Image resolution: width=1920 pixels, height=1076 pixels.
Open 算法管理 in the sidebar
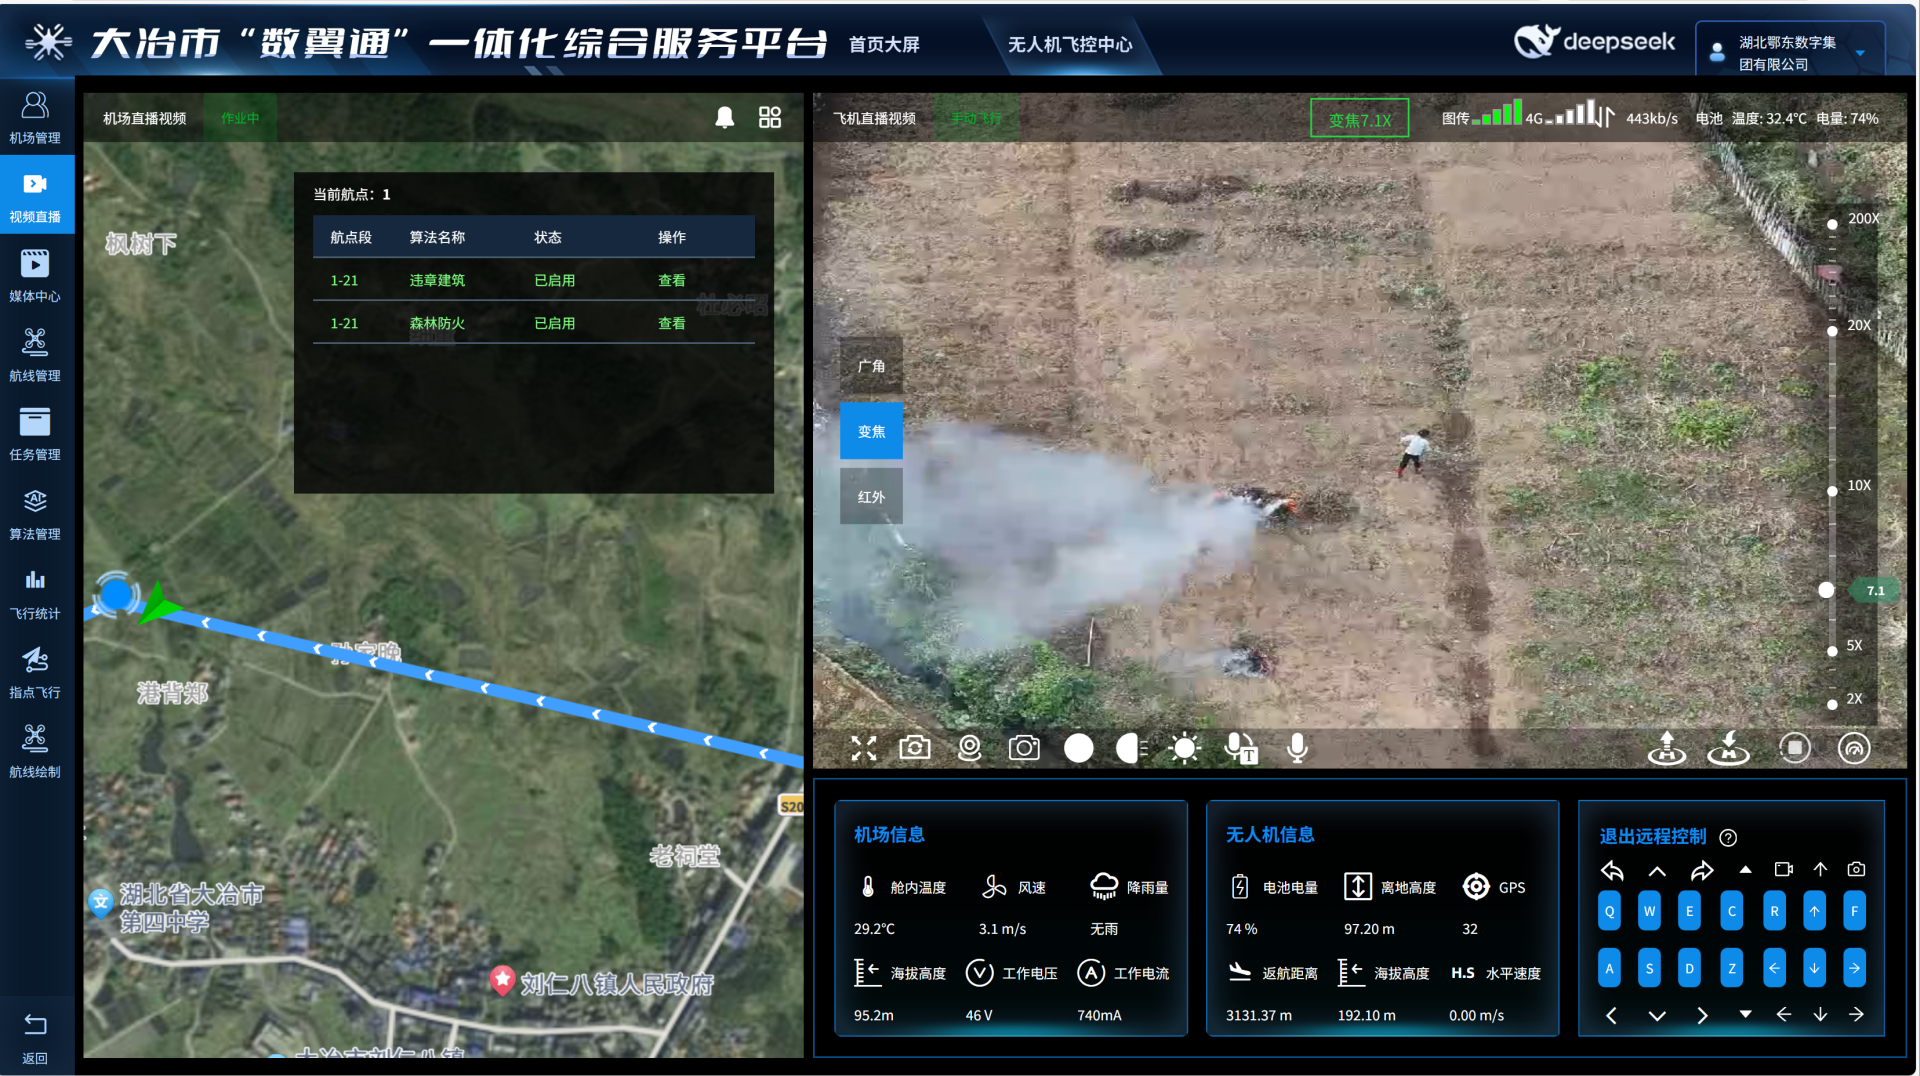pyautogui.click(x=35, y=514)
